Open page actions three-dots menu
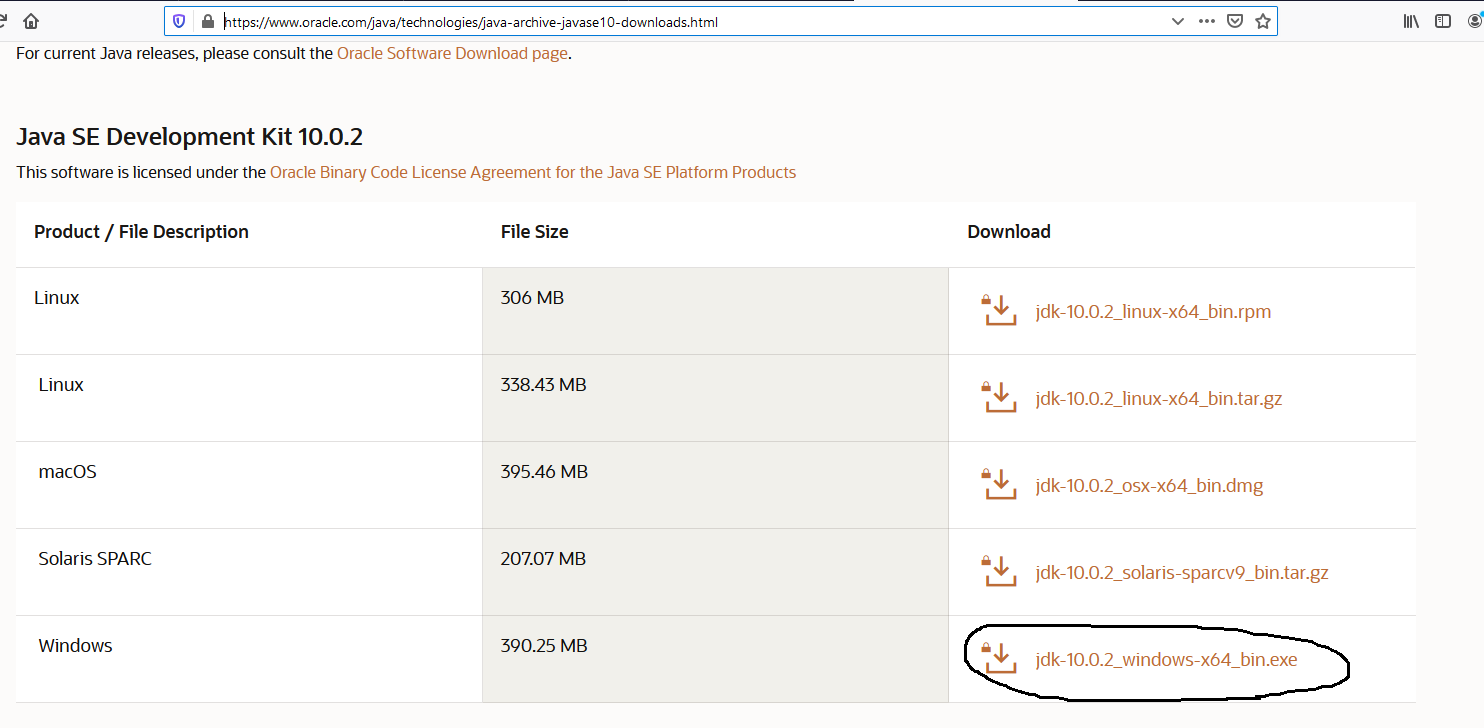 pos(1206,21)
